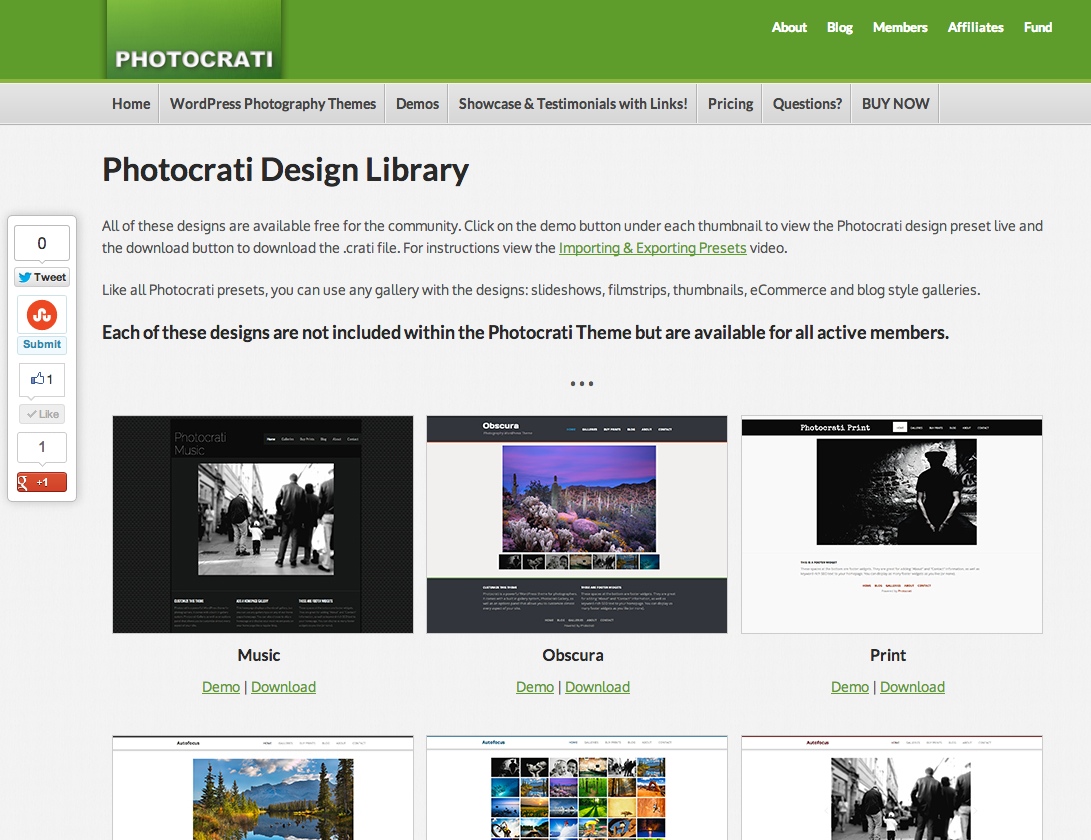Click the StumbleUpon Submit button
The image size is (1091, 840).
coord(42,344)
